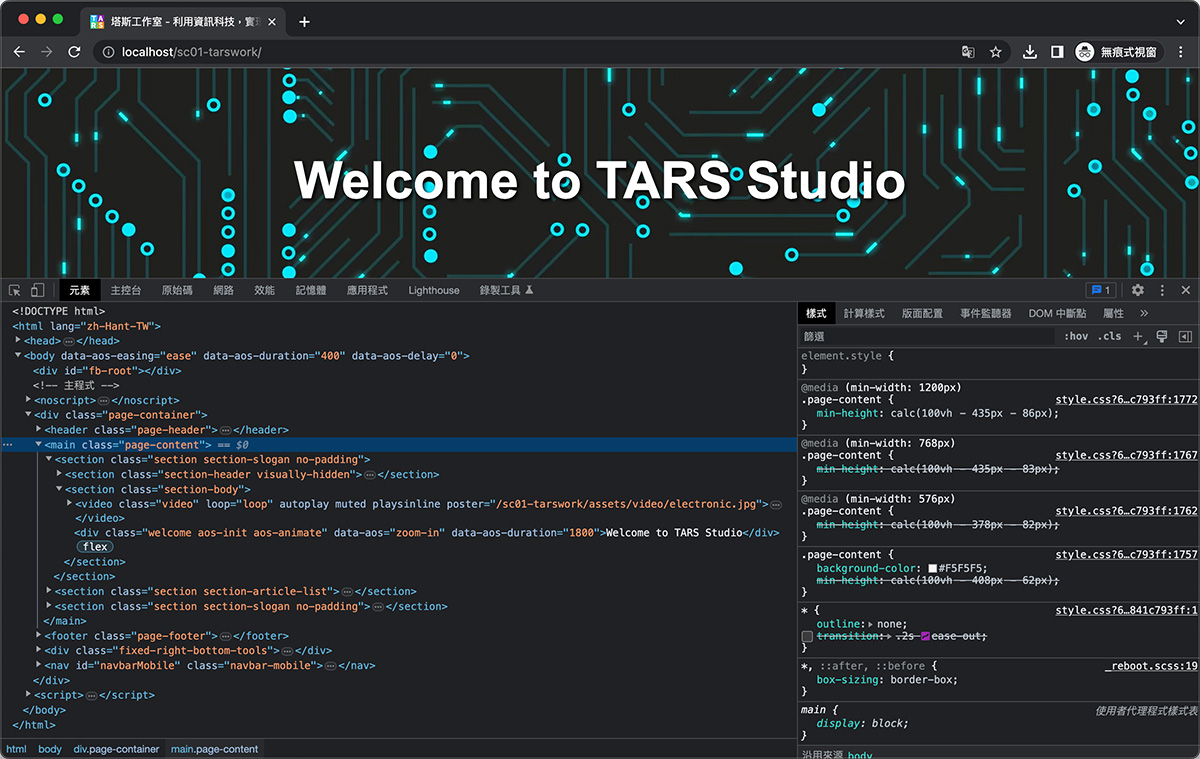
Task: Collapse the body element node
Action: point(18,356)
